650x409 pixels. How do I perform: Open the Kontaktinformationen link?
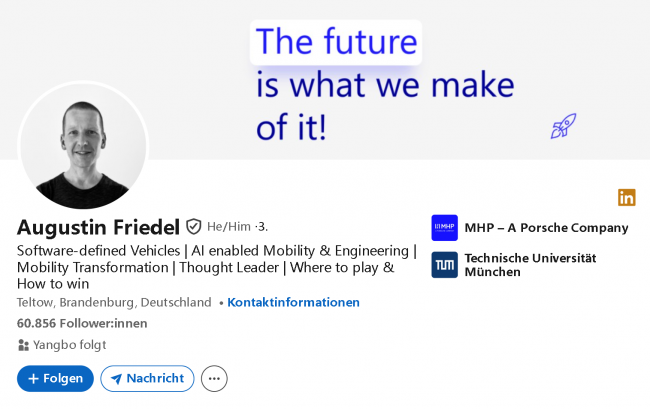coord(293,302)
